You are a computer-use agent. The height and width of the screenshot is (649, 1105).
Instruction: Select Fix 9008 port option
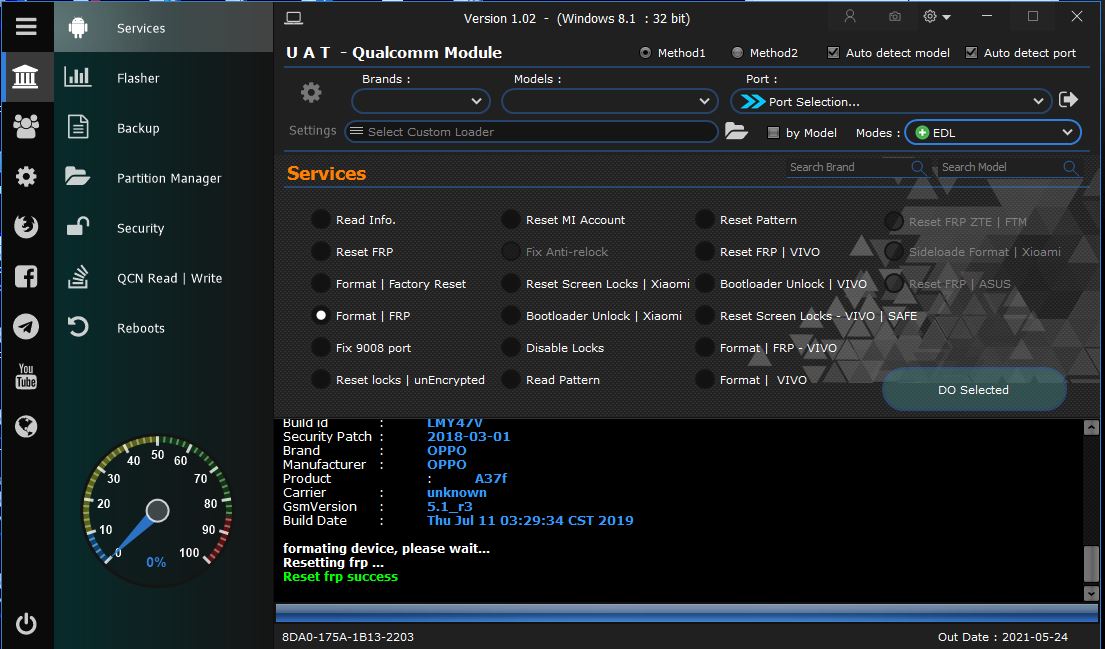321,348
